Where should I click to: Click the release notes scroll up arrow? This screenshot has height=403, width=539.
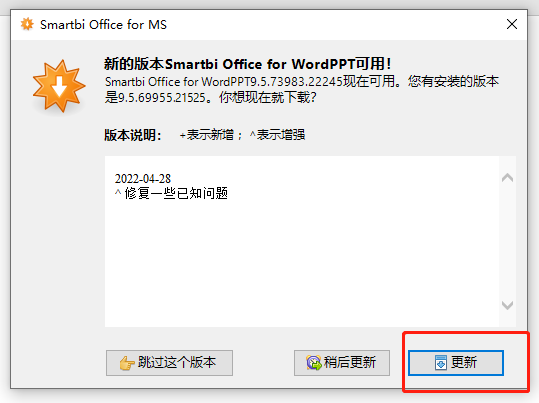coord(507,178)
